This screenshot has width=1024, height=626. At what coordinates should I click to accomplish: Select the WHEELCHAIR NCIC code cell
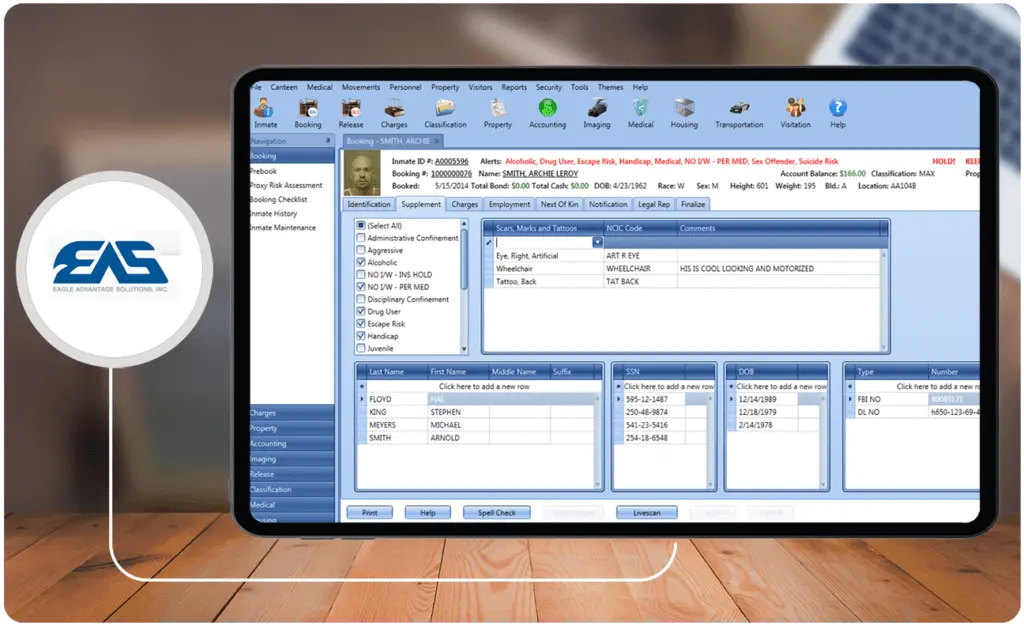(641, 268)
